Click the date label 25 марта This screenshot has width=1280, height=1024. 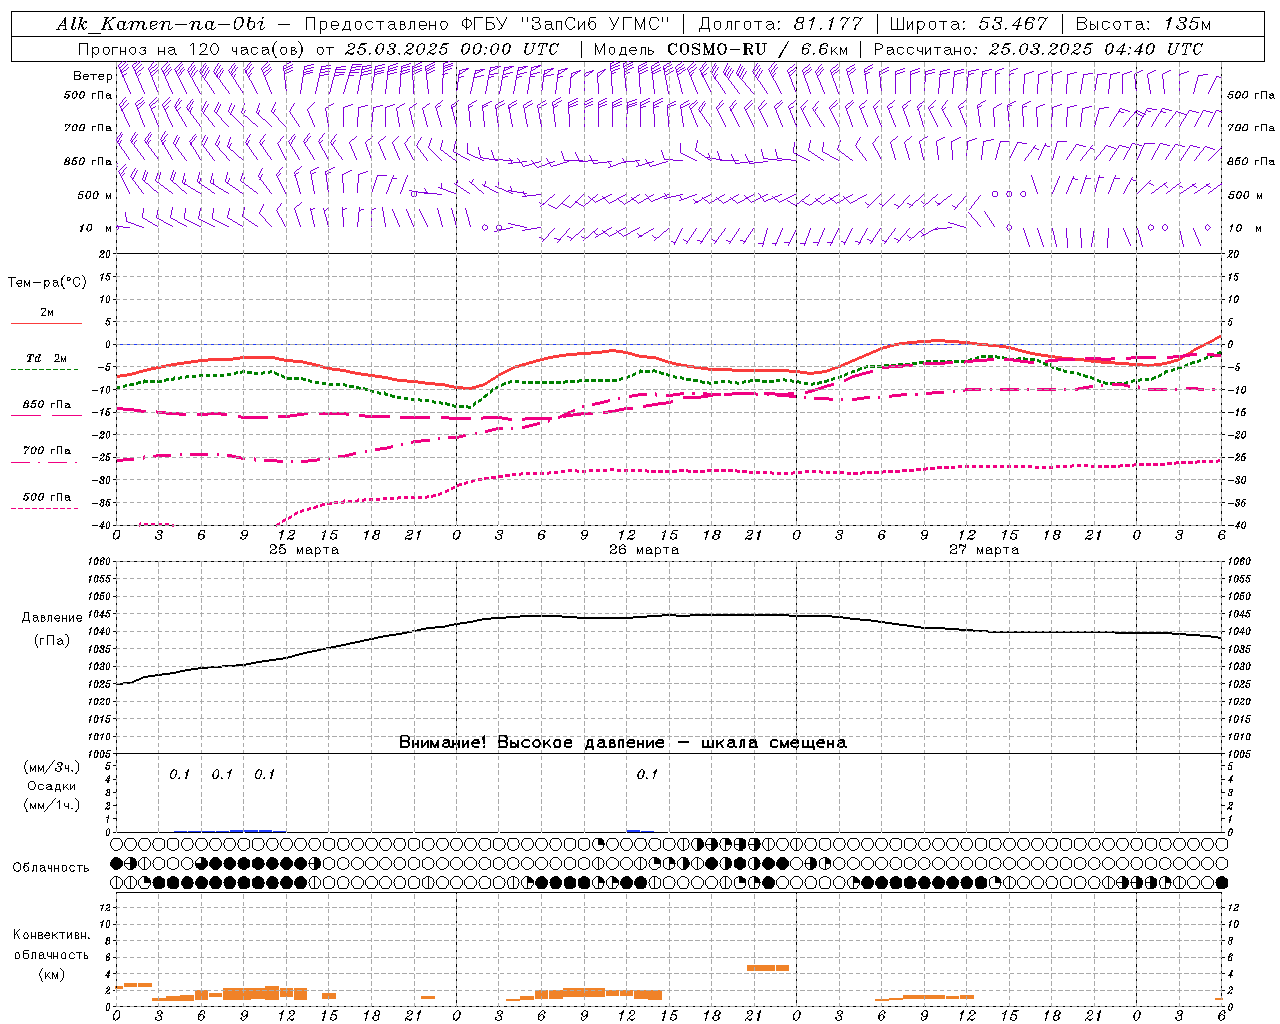point(304,550)
